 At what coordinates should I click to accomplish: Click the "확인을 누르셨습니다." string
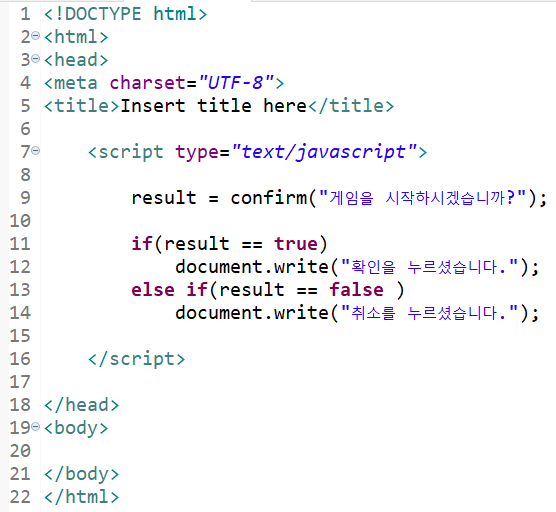(429, 267)
